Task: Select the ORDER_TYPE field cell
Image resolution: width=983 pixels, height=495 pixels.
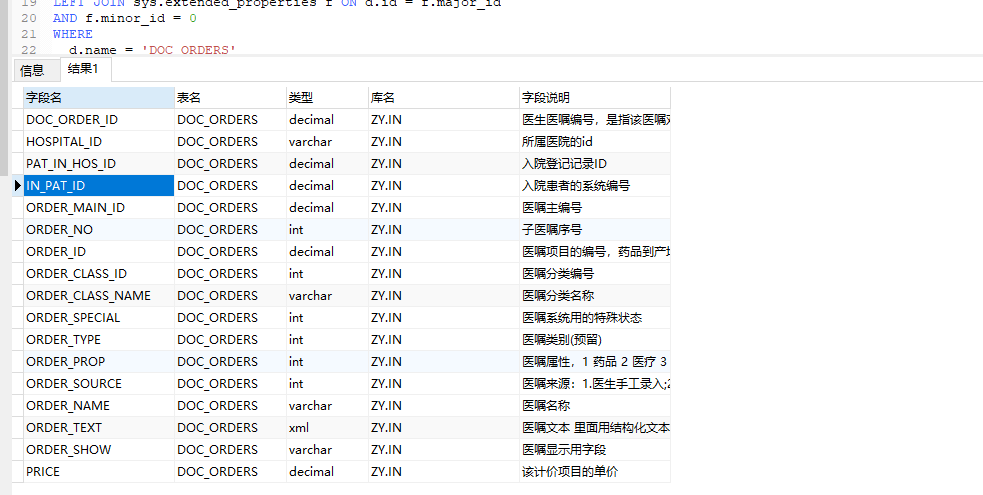Action: point(99,339)
